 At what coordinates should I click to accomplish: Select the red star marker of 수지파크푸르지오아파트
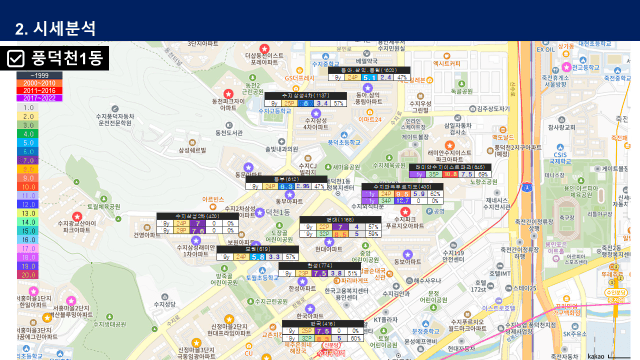pos(405,212)
